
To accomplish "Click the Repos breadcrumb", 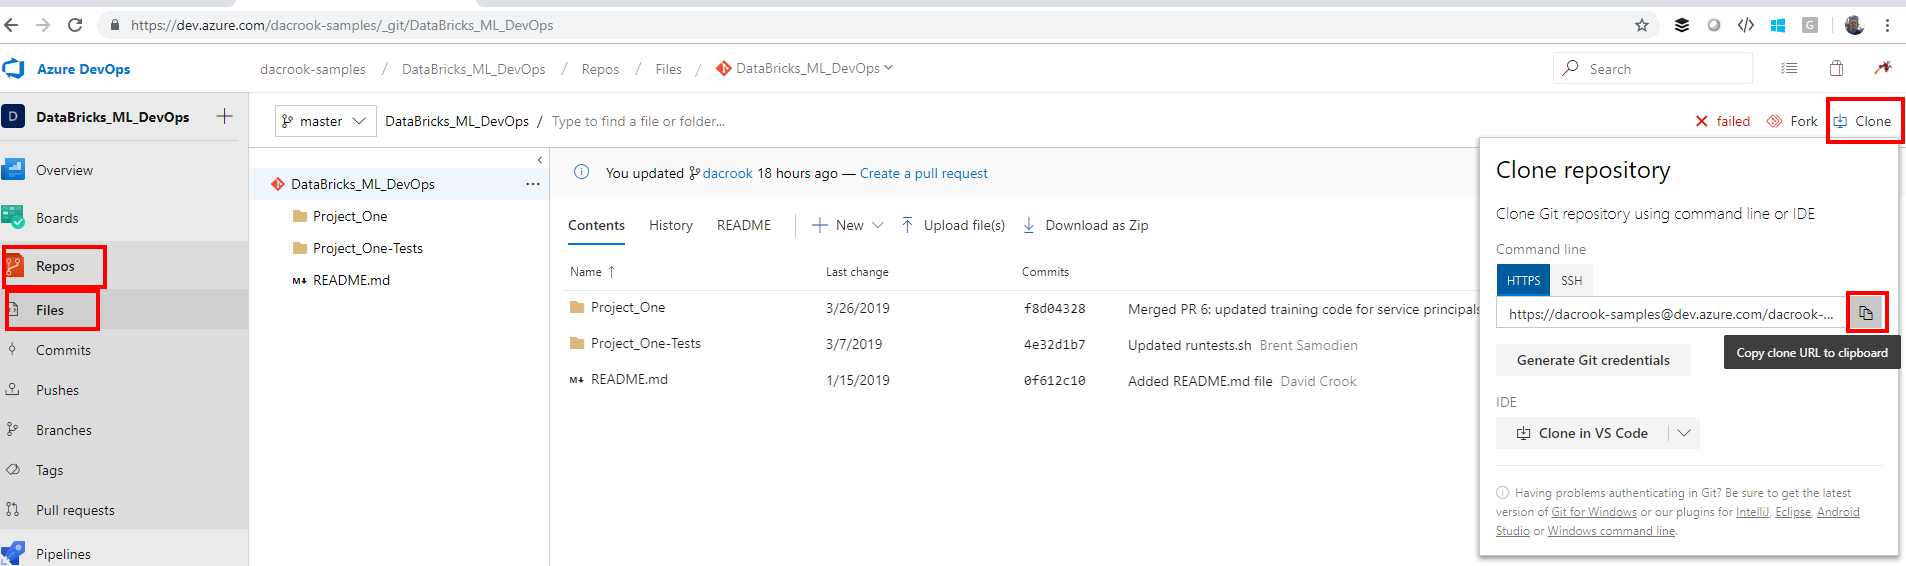I will point(600,69).
